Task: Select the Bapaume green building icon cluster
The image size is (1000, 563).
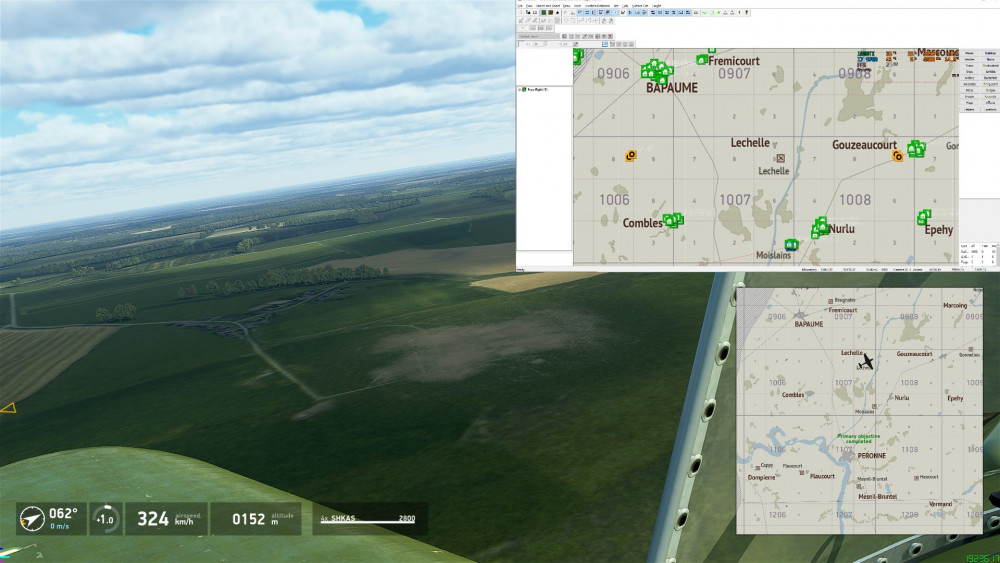Action: (656, 71)
